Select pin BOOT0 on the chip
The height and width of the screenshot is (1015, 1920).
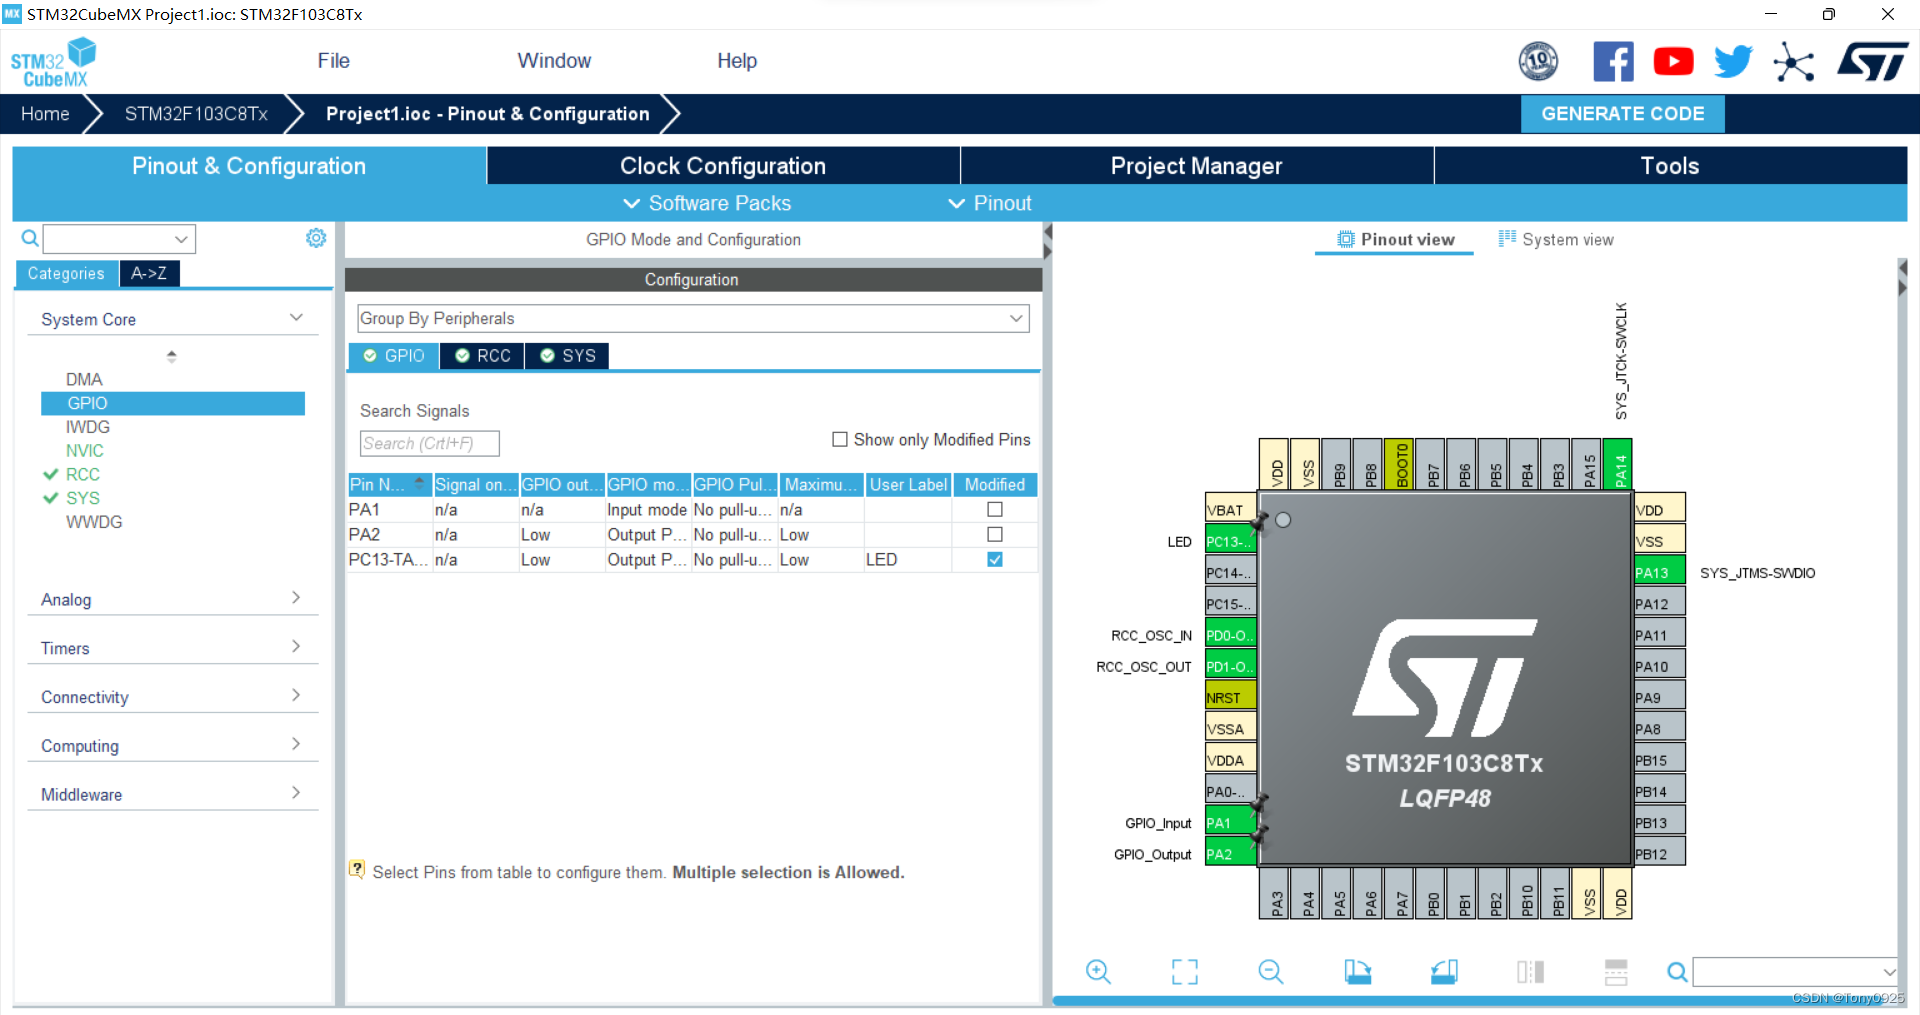coord(1400,464)
